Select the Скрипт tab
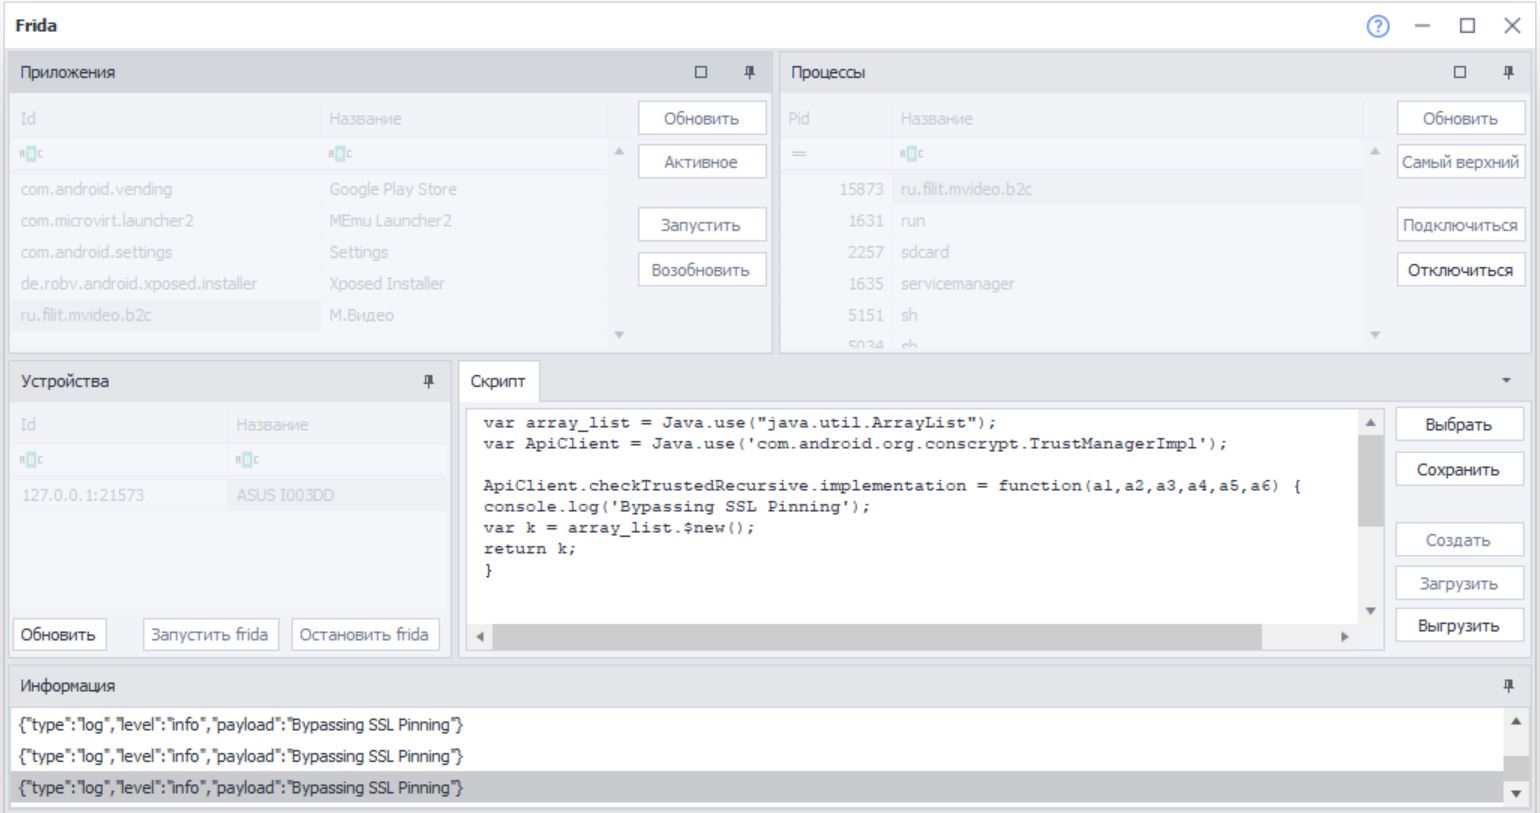Screen dimensions: 1540x813 (498, 381)
